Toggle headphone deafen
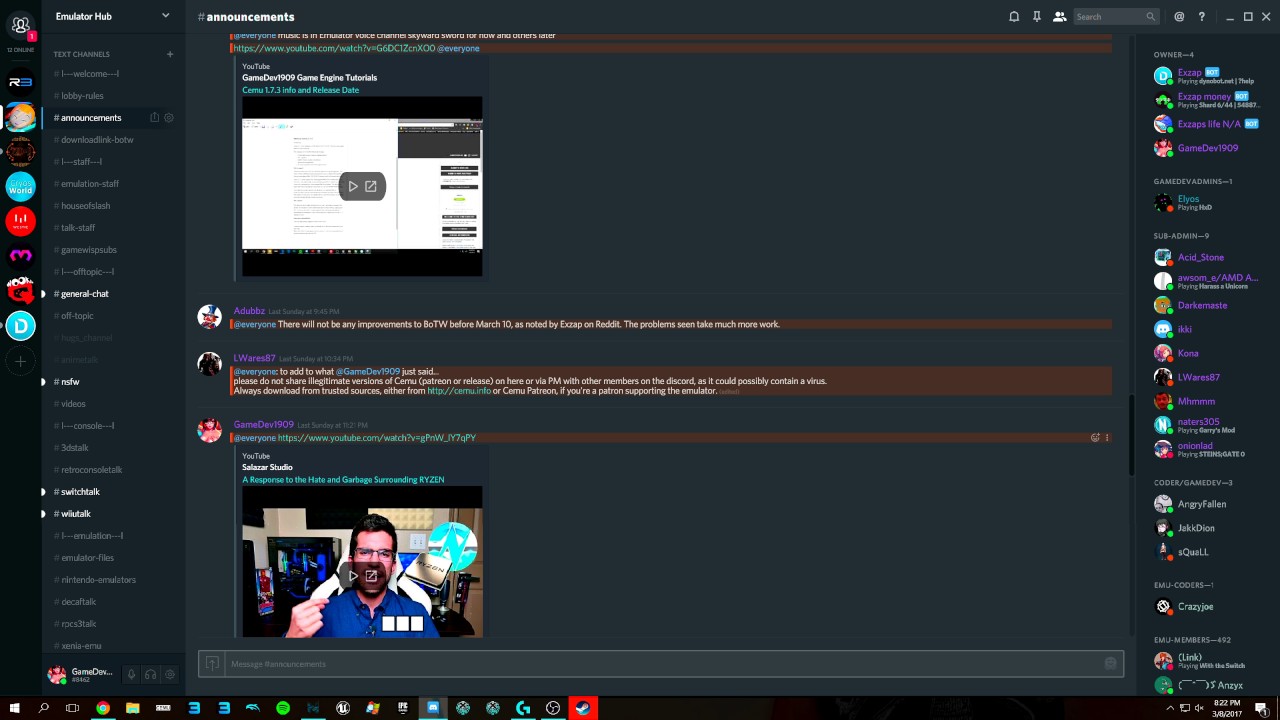 pyautogui.click(x=150, y=675)
